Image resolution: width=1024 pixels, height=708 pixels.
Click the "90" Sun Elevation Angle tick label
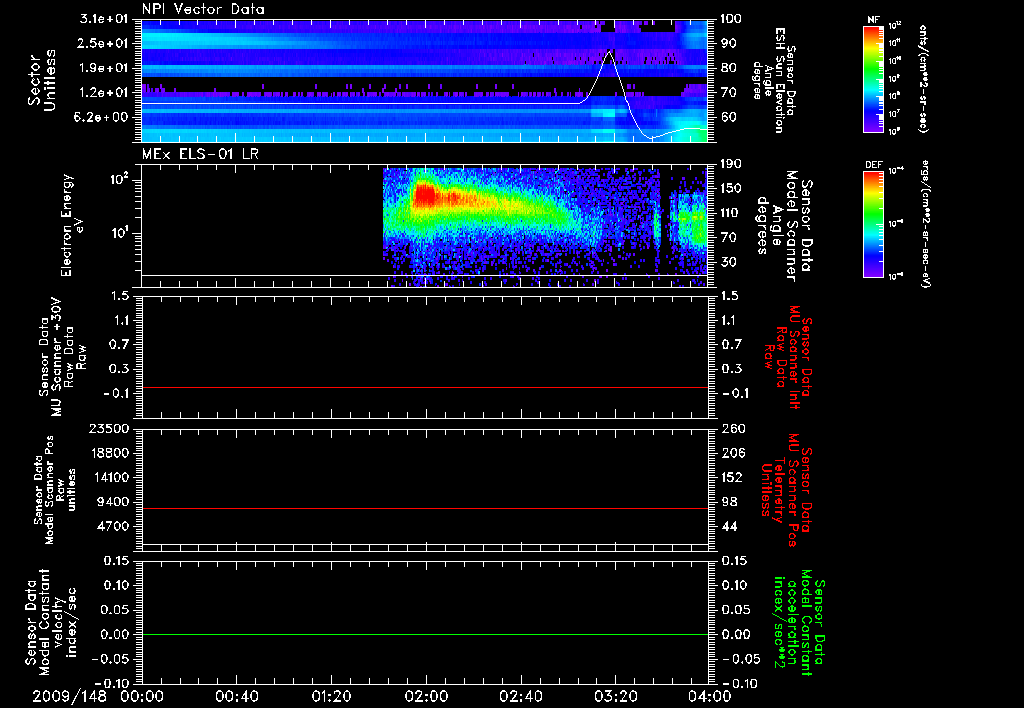tap(728, 43)
